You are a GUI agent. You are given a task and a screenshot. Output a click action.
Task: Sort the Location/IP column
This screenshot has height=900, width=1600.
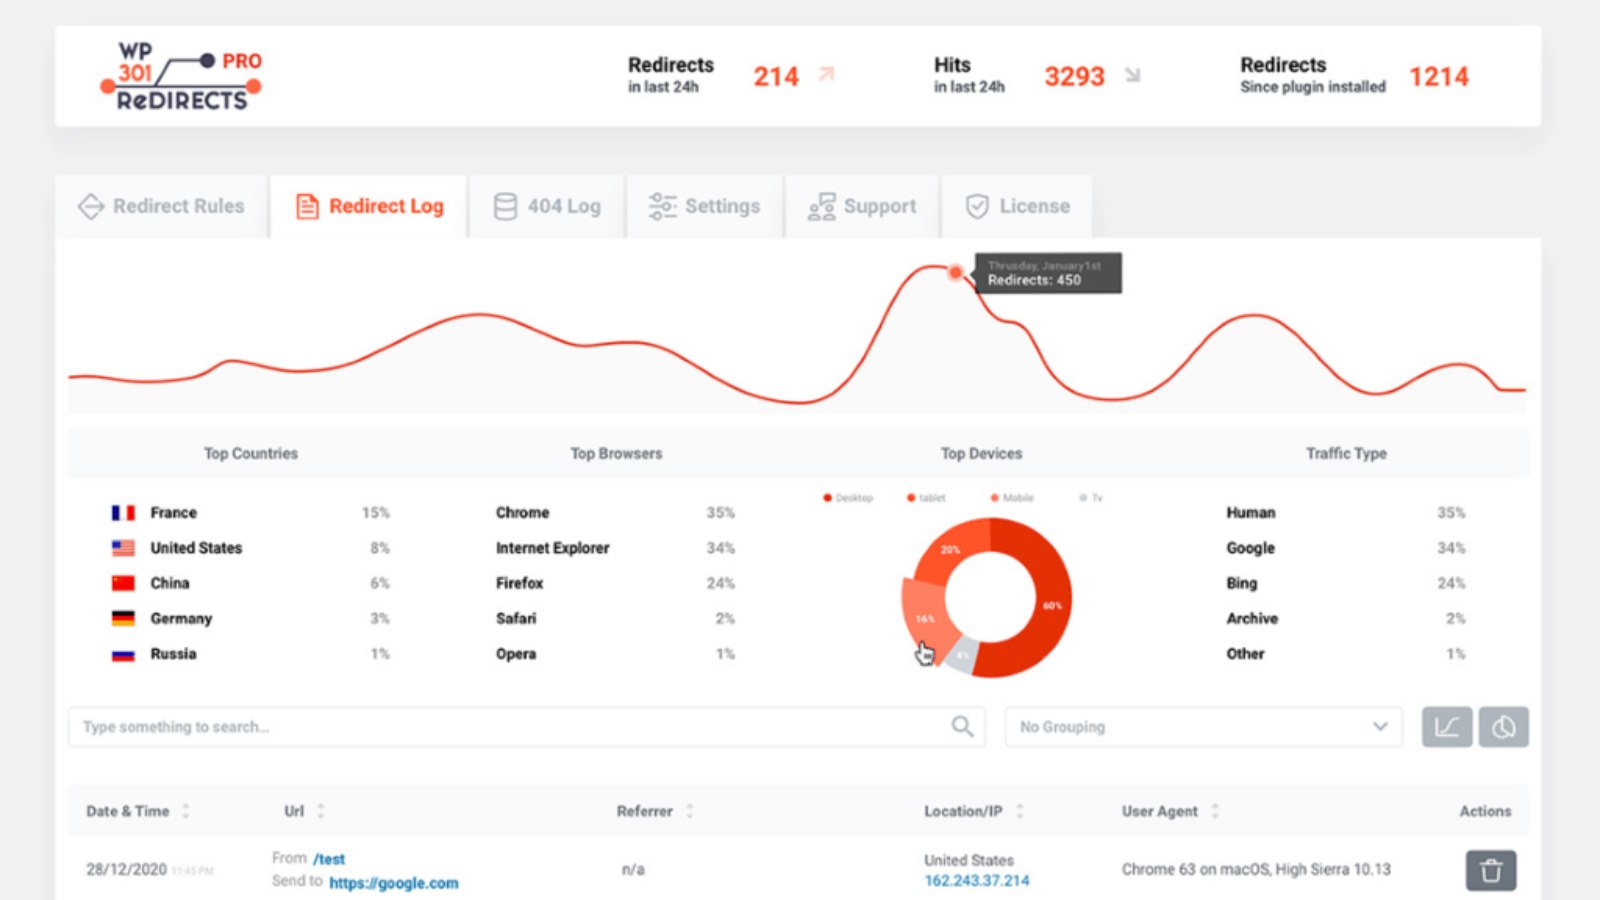point(1019,811)
